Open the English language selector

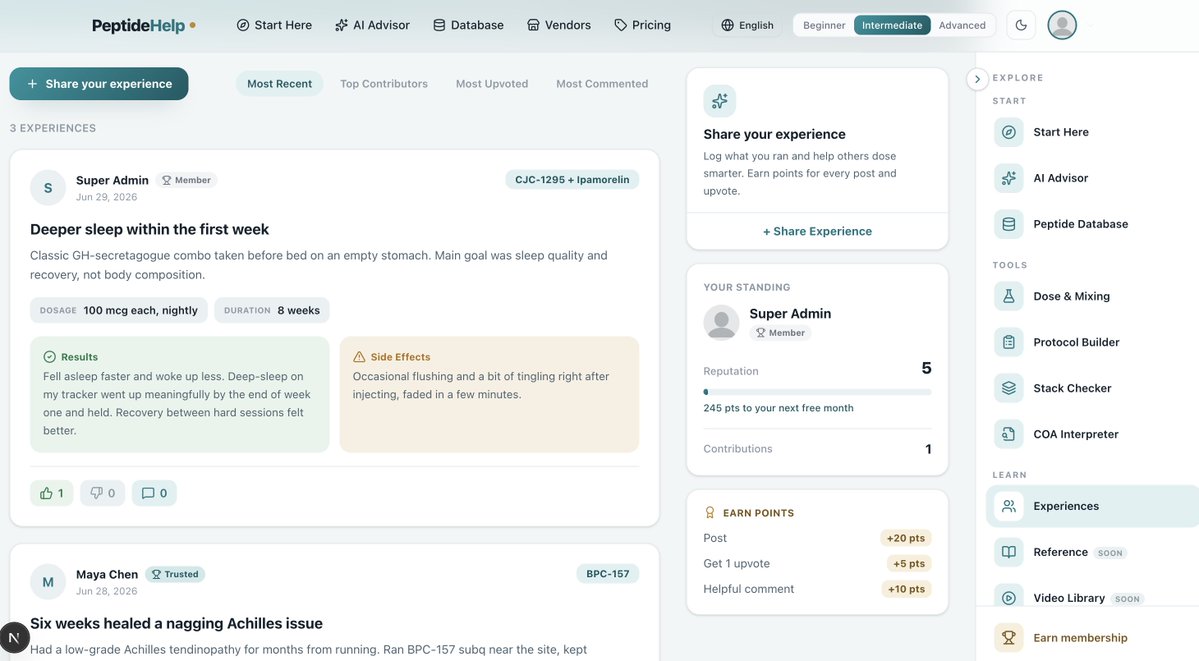pos(747,25)
